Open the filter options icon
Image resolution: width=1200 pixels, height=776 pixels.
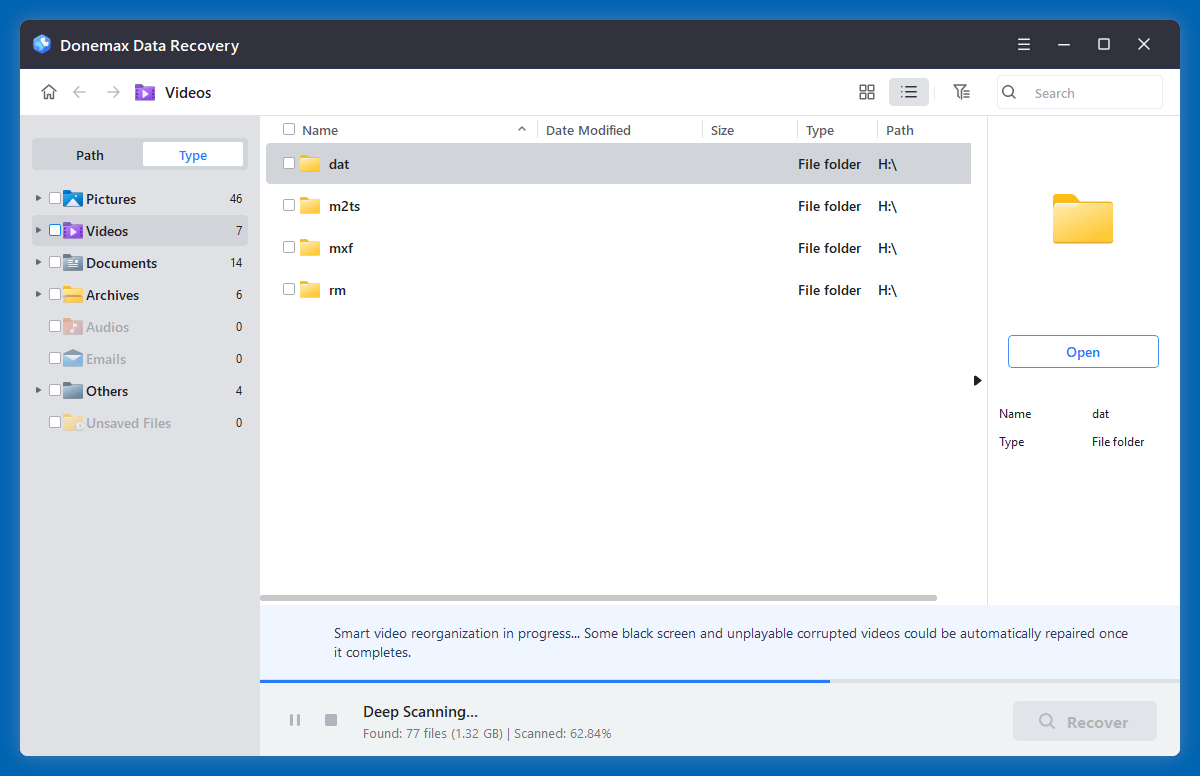(x=961, y=91)
